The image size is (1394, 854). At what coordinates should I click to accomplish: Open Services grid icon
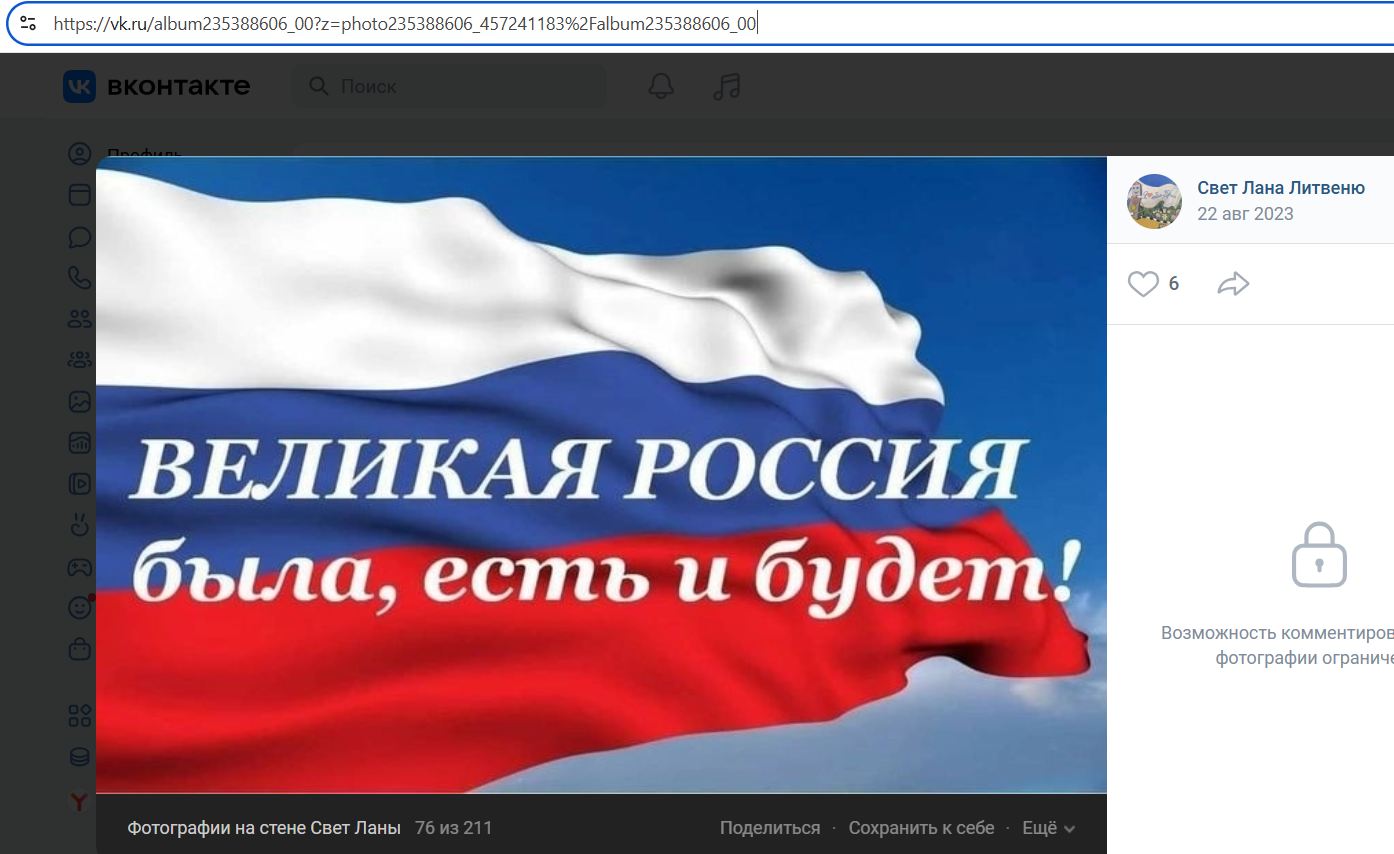(79, 716)
